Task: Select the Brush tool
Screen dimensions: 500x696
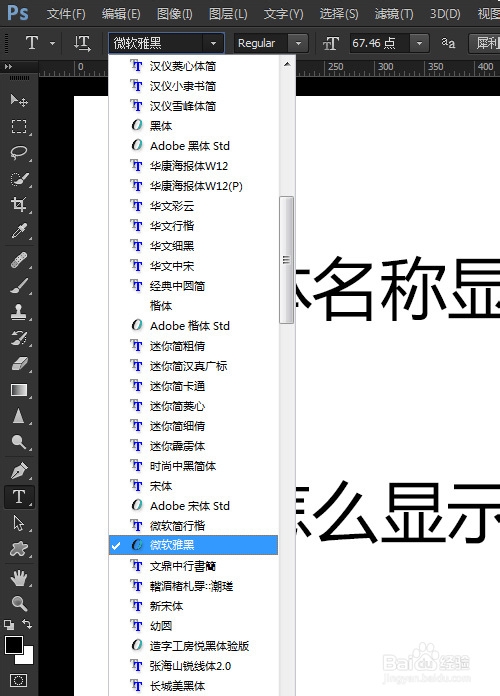Action: click(x=19, y=286)
